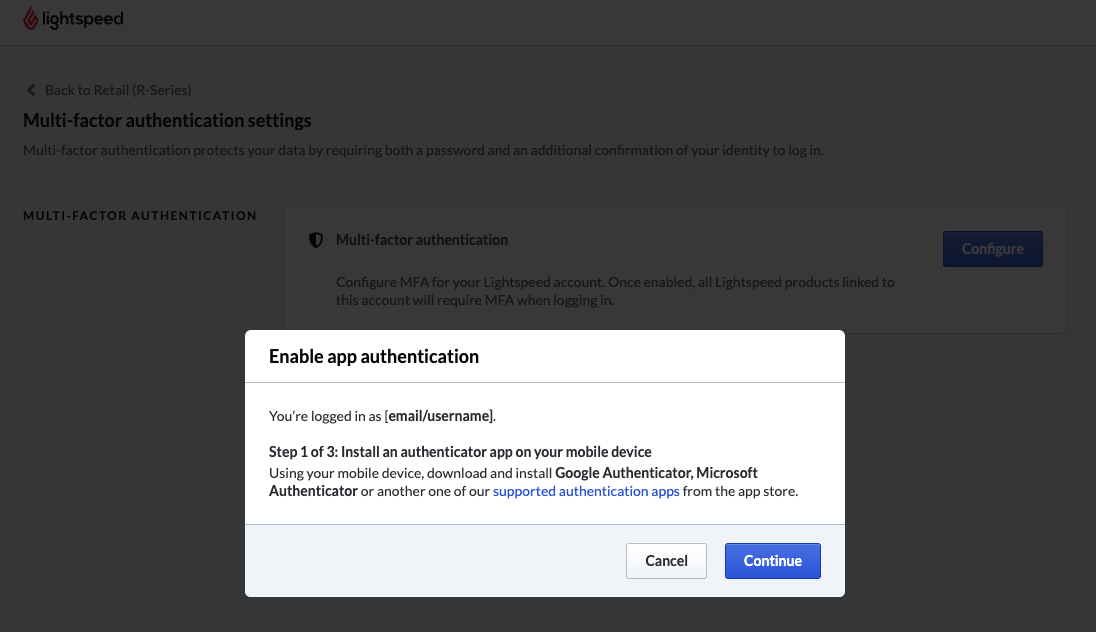Open the supported authentication apps link
The height and width of the screenshot is (632, 1096).
tap(586, 491)
